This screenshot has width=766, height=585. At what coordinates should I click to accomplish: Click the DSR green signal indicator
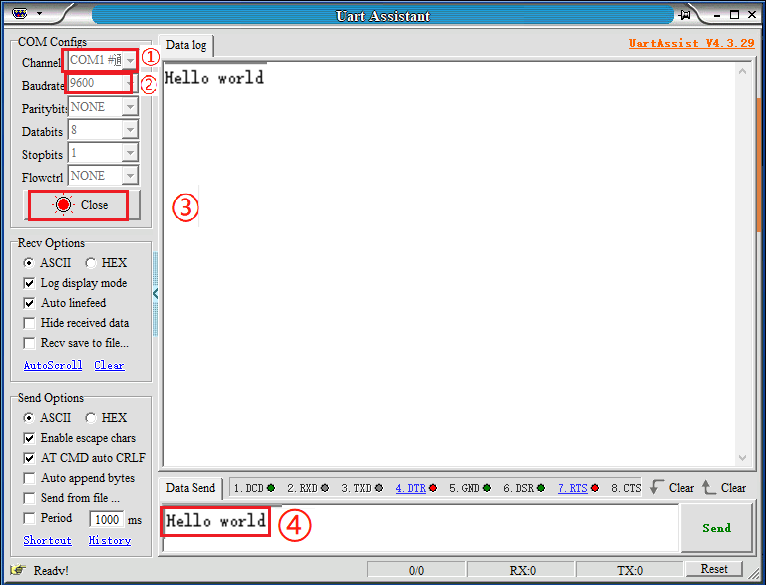(541, 488)
